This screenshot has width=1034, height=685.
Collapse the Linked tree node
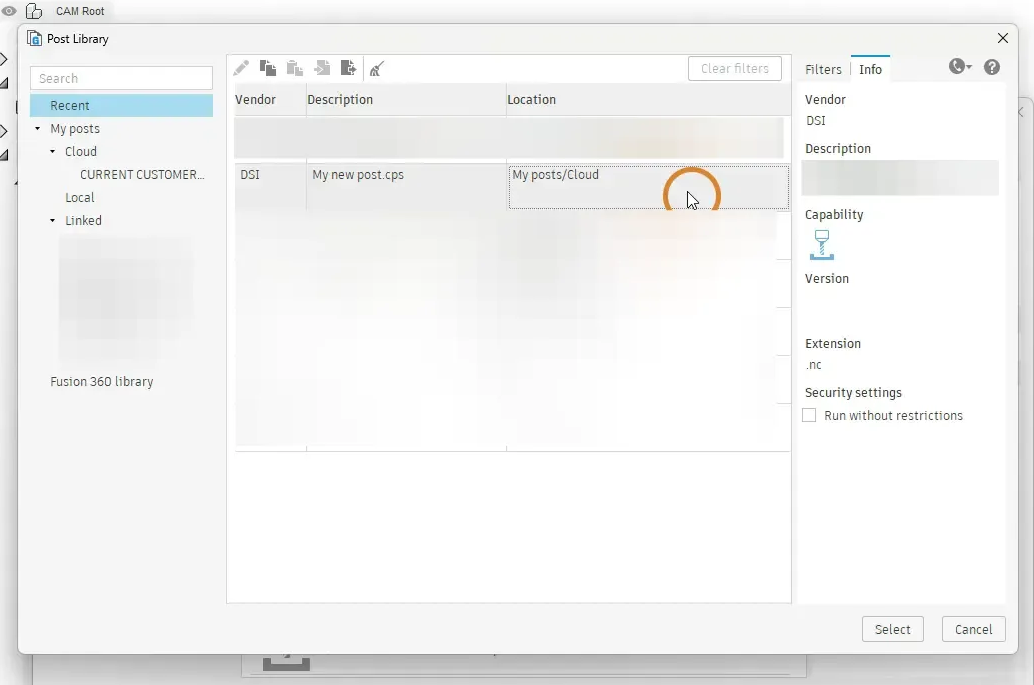click(53, 221)
